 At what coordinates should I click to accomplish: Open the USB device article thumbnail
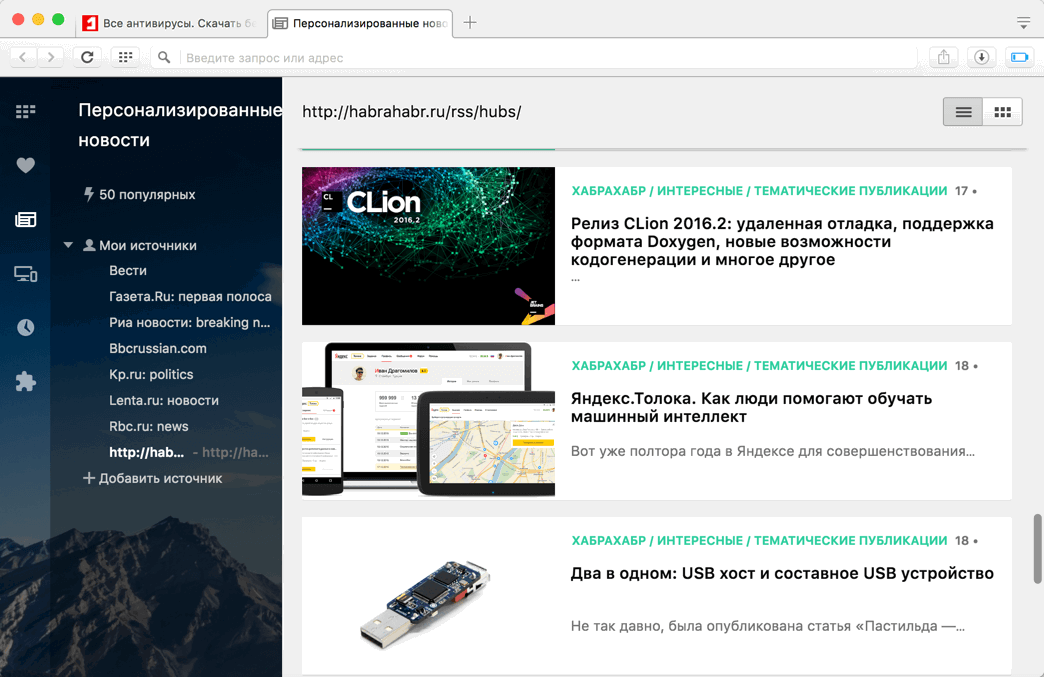click(428, 596)
